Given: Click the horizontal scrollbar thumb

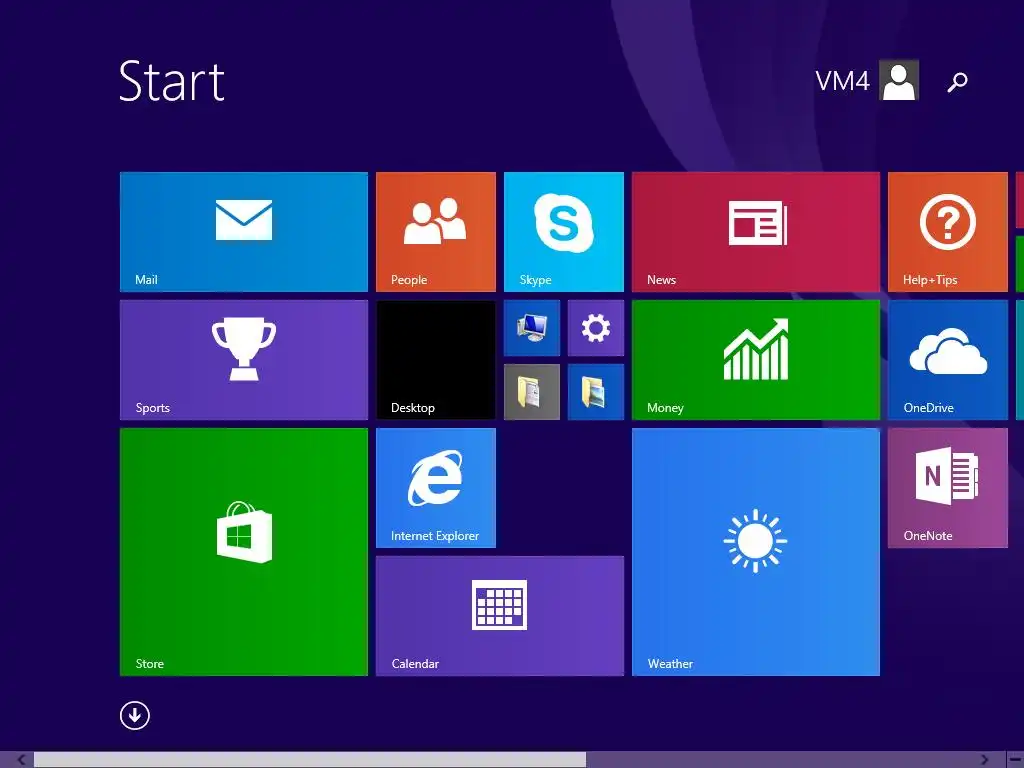Looking at the screenshot, I should point(310,760).
